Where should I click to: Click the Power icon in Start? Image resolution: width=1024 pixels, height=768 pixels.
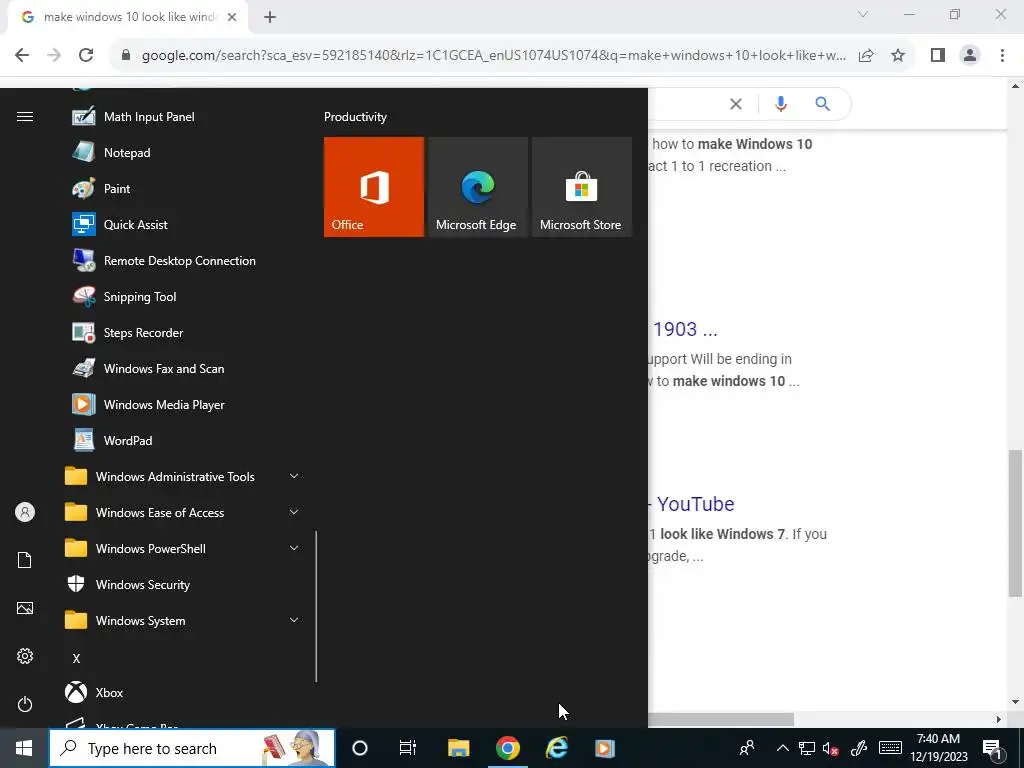click(25, 704)
